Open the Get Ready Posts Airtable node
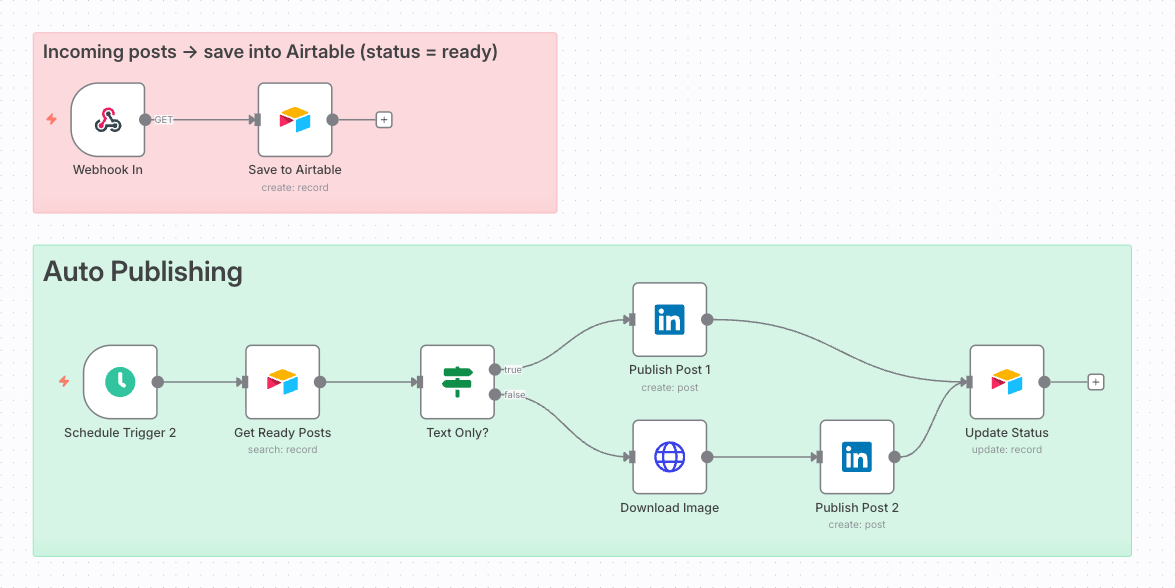The image size is (1175, 588). 282,382
